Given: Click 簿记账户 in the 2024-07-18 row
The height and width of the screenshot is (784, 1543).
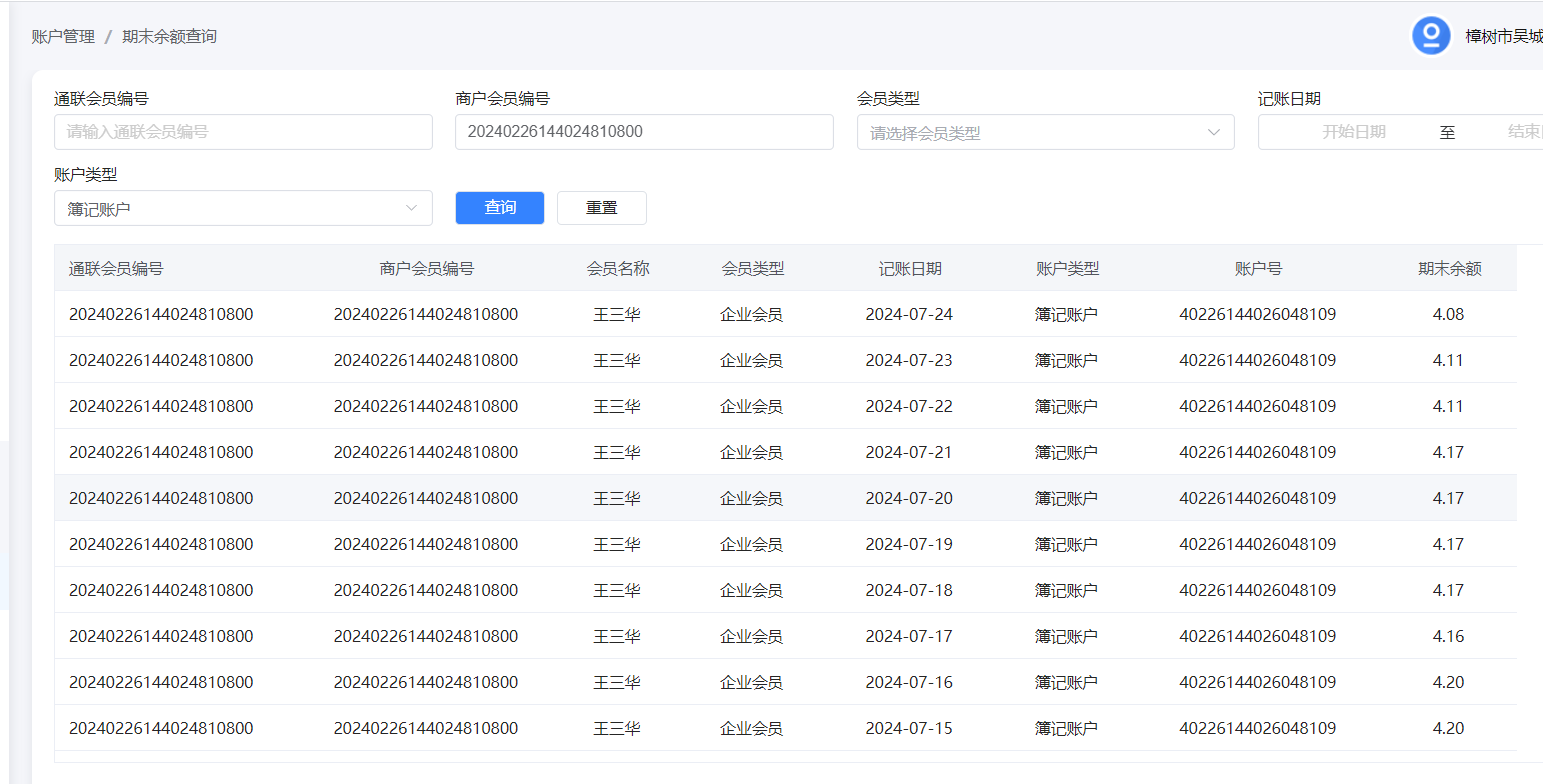Looking at the screenshot, I should 1066,590.
